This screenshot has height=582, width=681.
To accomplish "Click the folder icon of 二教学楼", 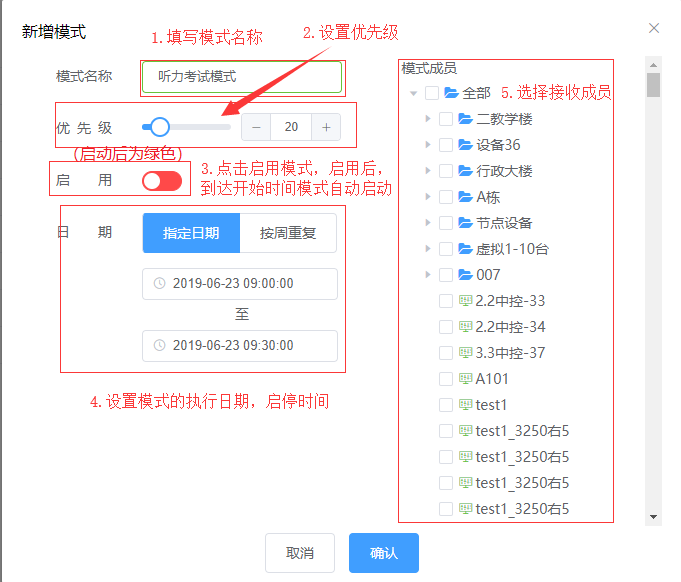I will 466,119.
